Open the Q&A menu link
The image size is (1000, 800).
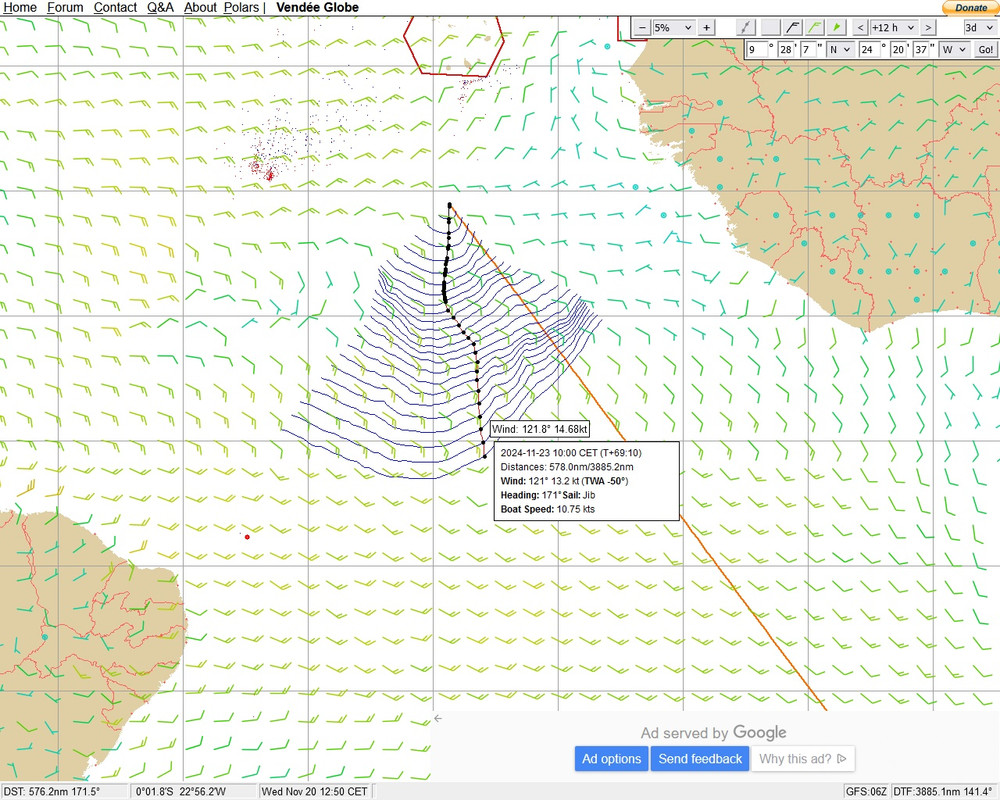pyautogui.click(x=160, y=8)
